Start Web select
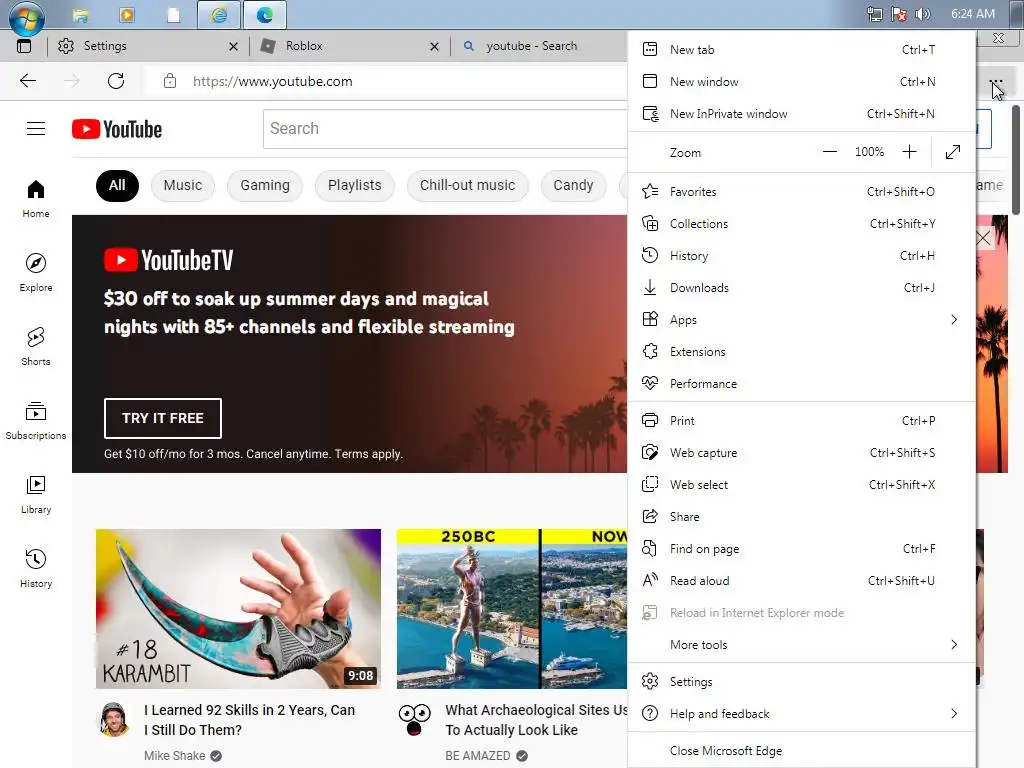This screenshot has width=1024, height=768. pyautogui.click(x=801, y=485)
